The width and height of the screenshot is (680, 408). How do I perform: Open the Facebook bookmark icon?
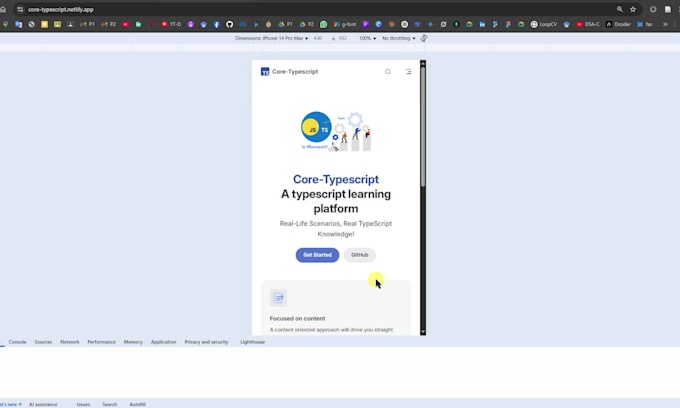click(216, 24)
